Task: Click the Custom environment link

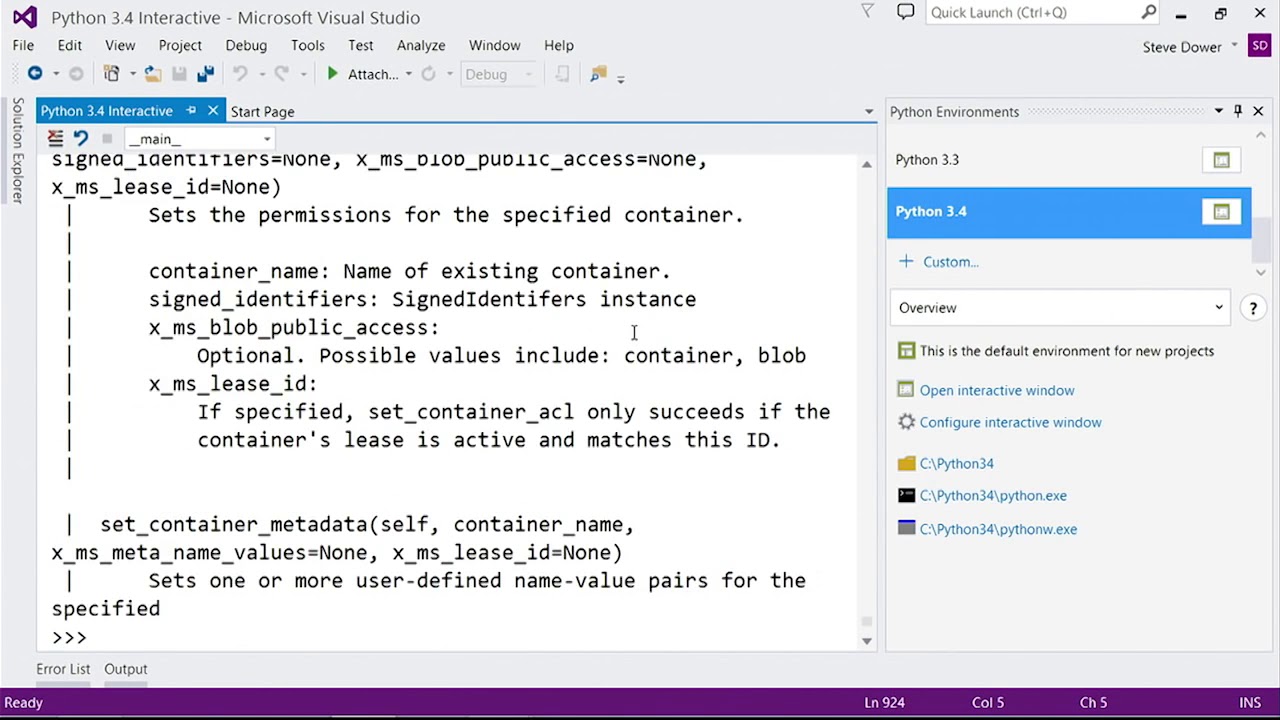Action: 951,262
